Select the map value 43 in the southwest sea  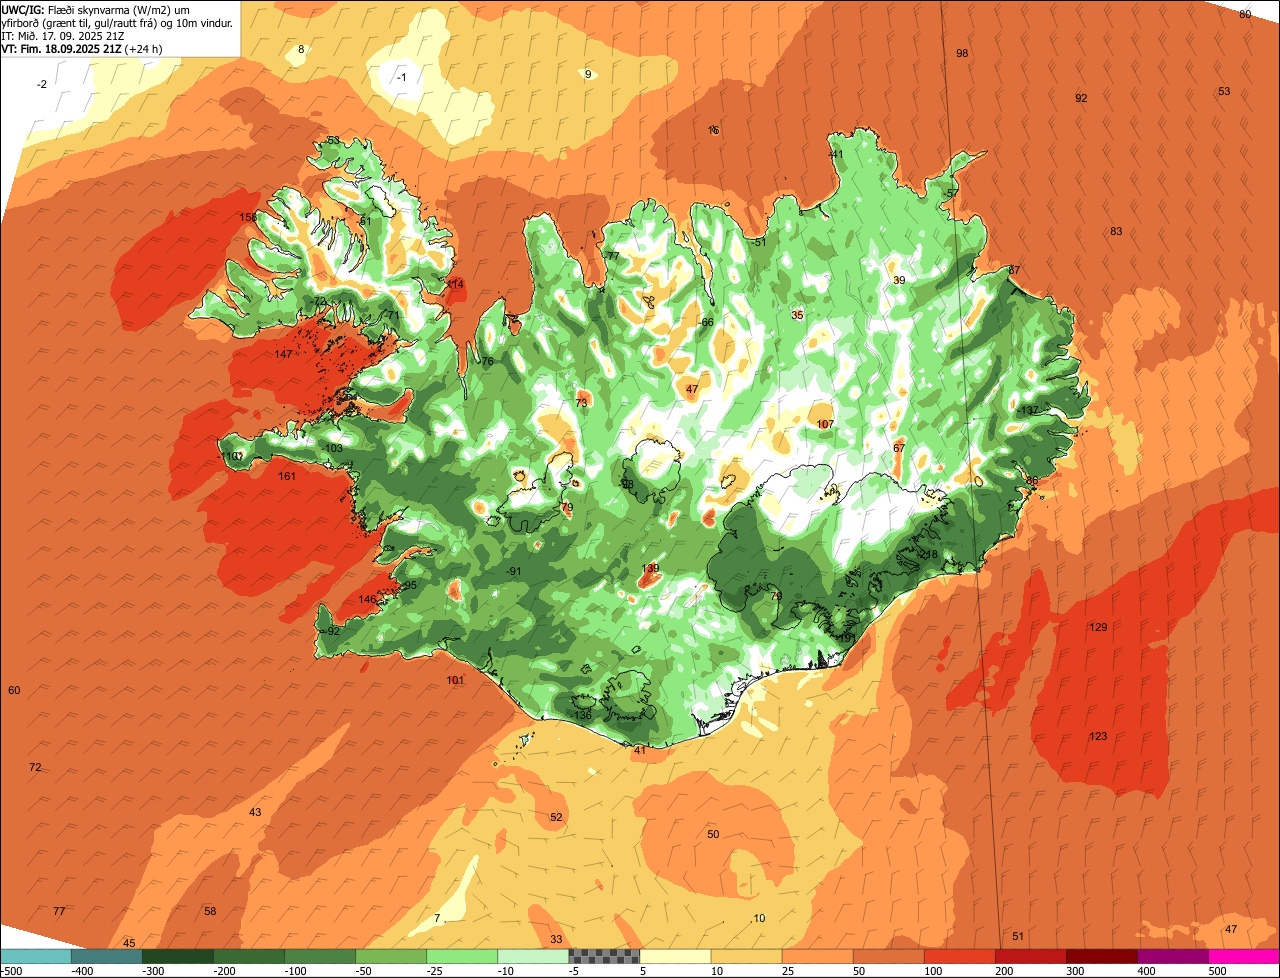coord(255,812)
